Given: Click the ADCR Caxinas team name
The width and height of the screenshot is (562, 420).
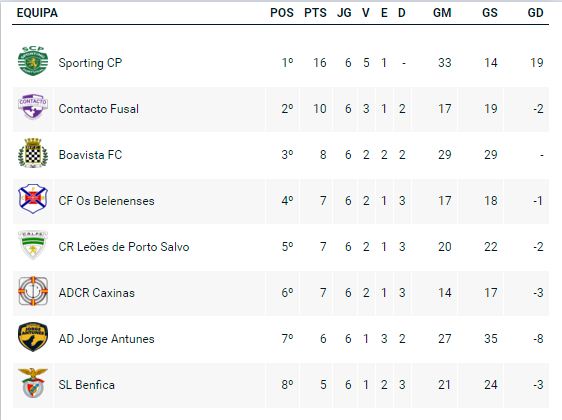Looking at the screenshot, I should (97, 293).
